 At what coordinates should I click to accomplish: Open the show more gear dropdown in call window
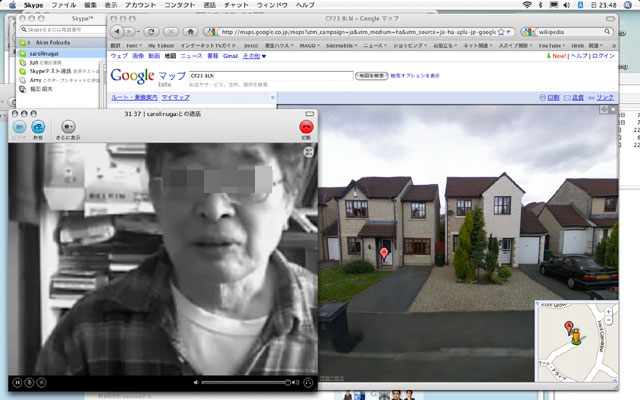[68, 127]
